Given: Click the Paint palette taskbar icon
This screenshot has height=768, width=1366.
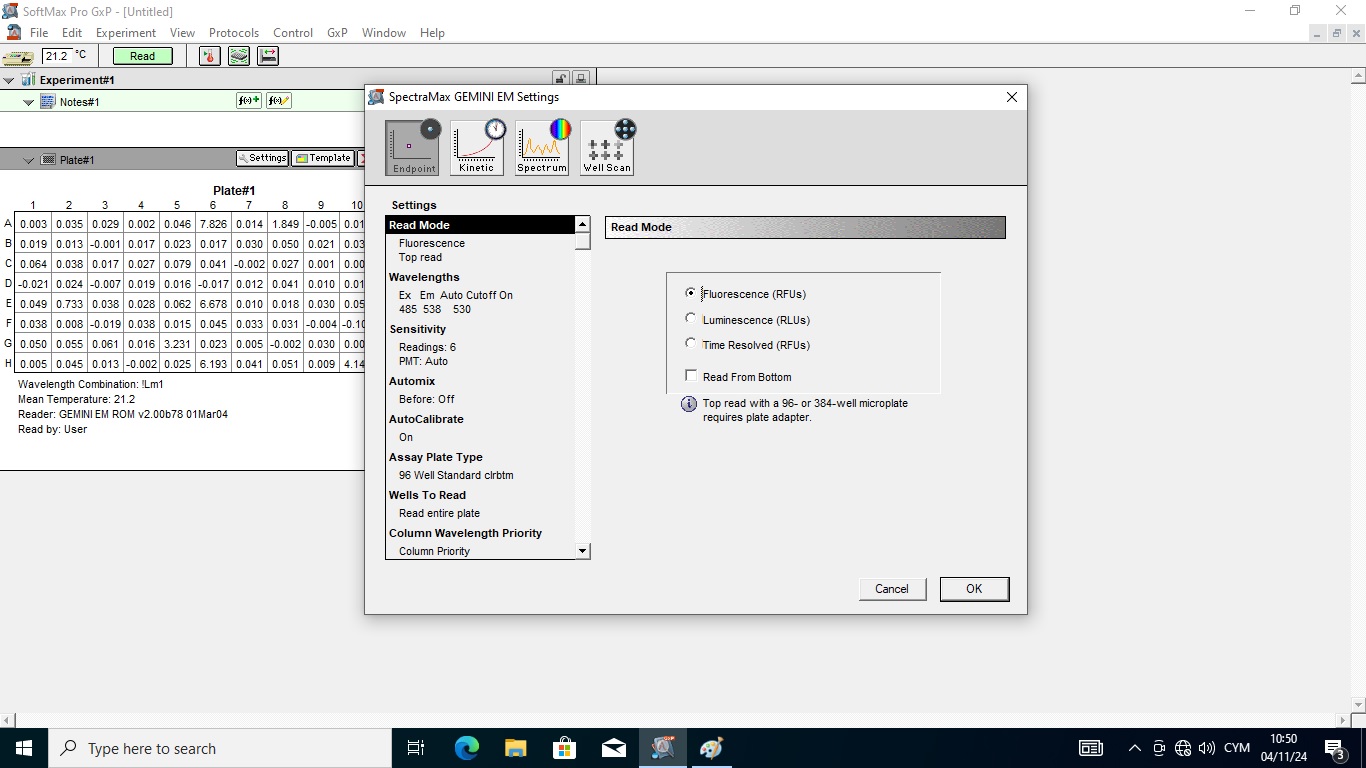Looking at the screenshot, I should pos(711,748).
